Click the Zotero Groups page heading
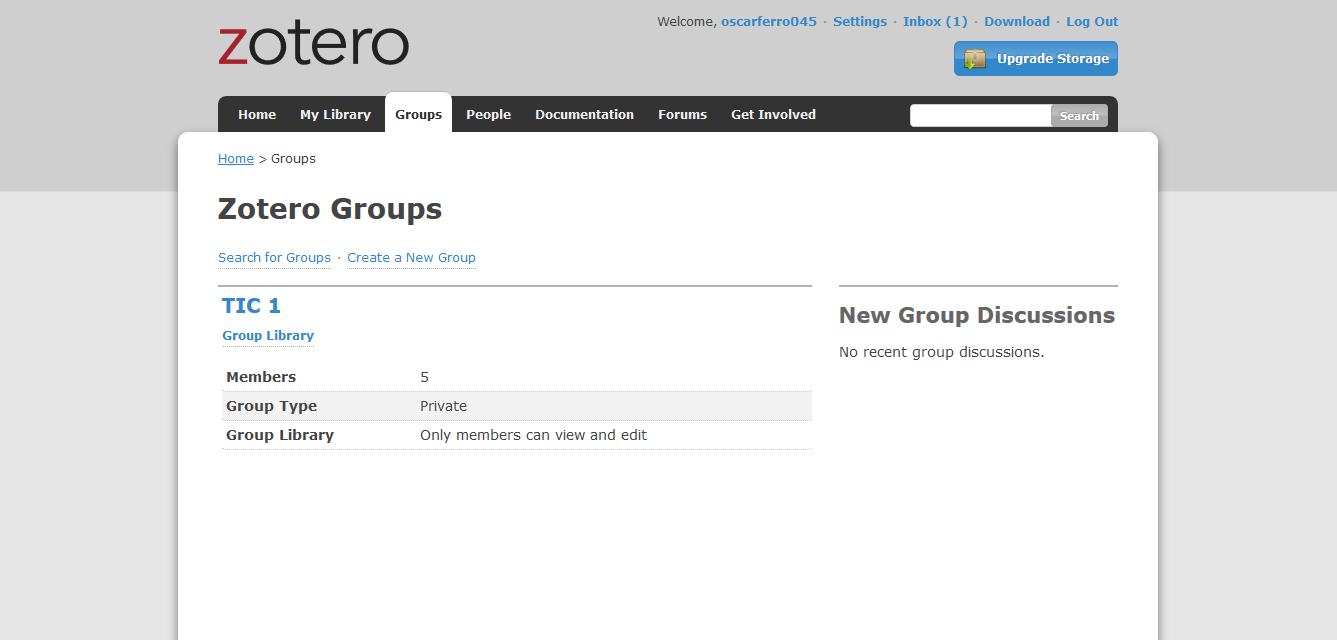 330,209
